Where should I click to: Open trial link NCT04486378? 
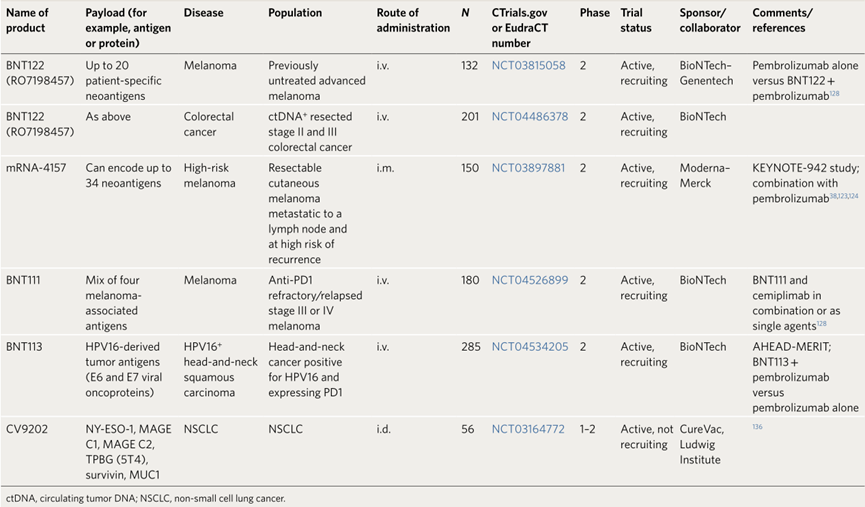(530, 117)
